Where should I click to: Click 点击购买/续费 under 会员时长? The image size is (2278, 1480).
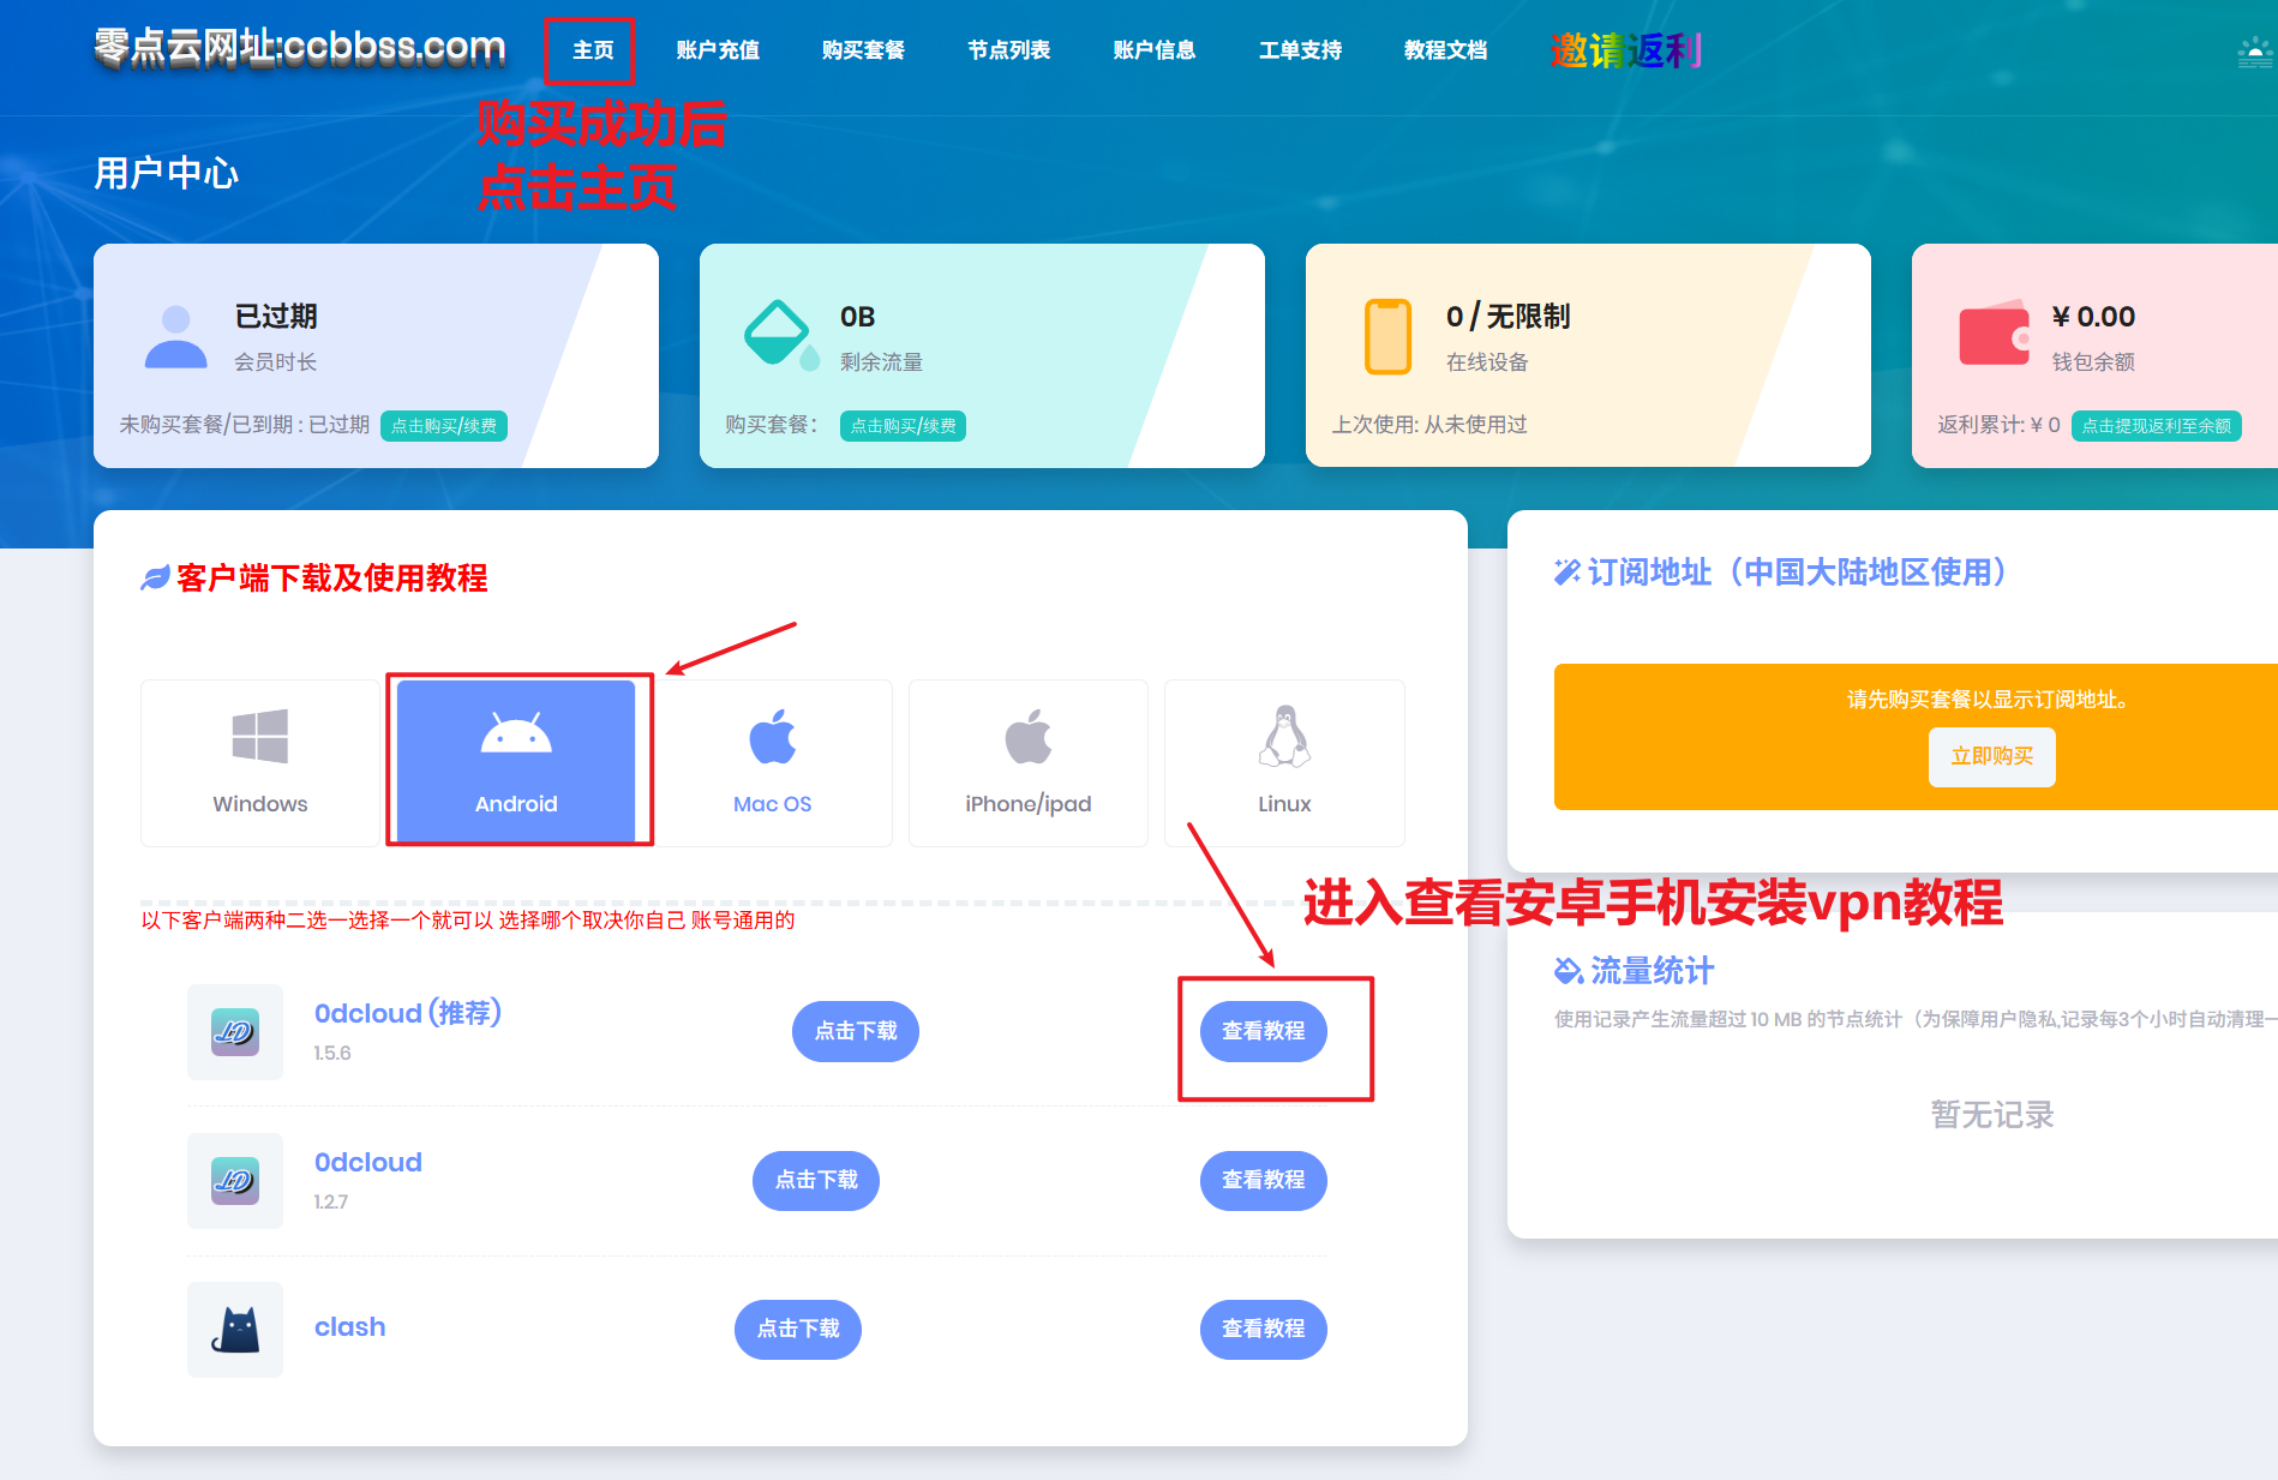[x=443, y=426]
